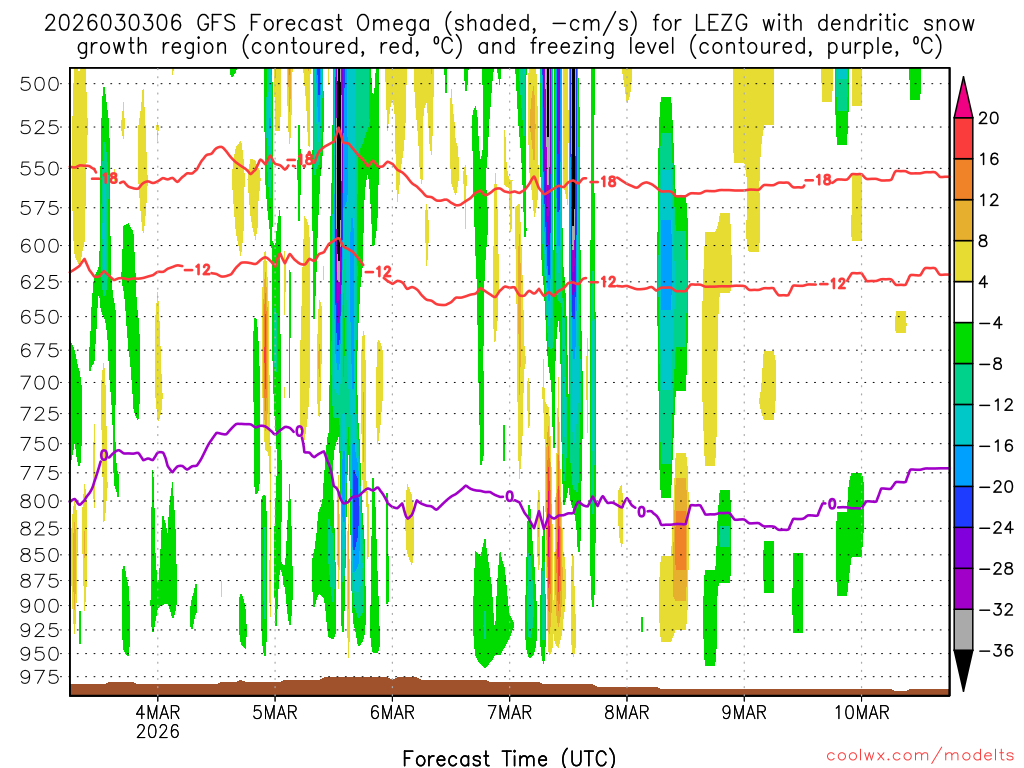Click the 725 pressure level label
Viewport: 1024px width, 768px height.
pyautogui.click(x=39, y=414)
